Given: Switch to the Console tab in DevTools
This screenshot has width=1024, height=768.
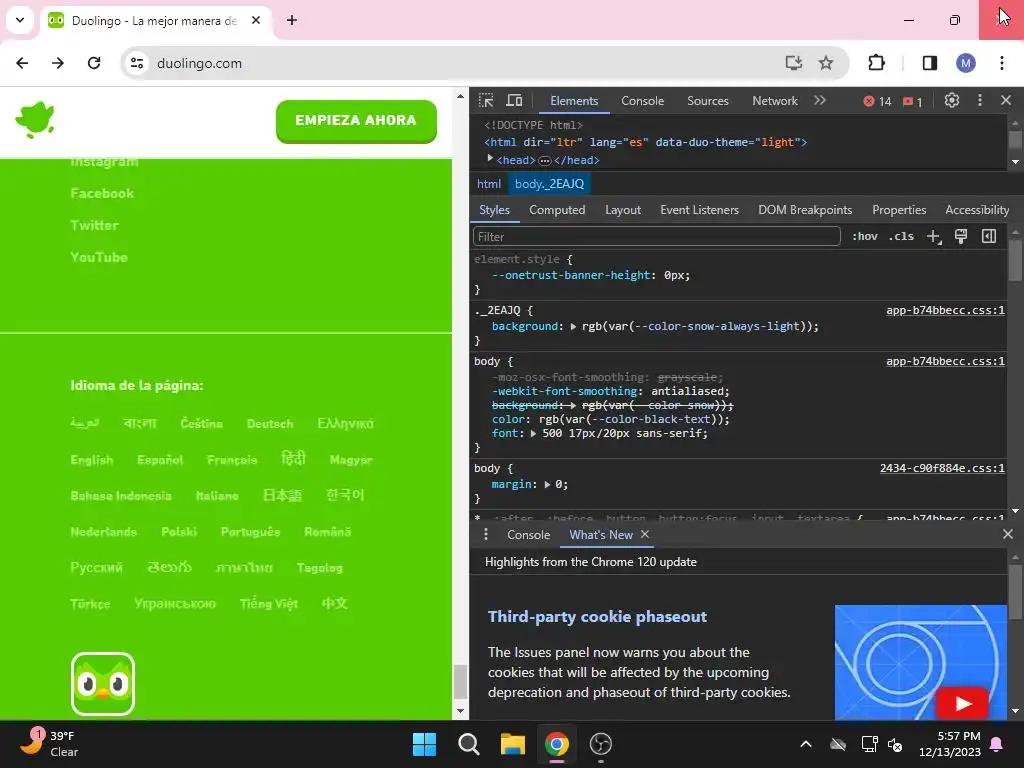Looking at the screenshot, I should tap(643, 101).
